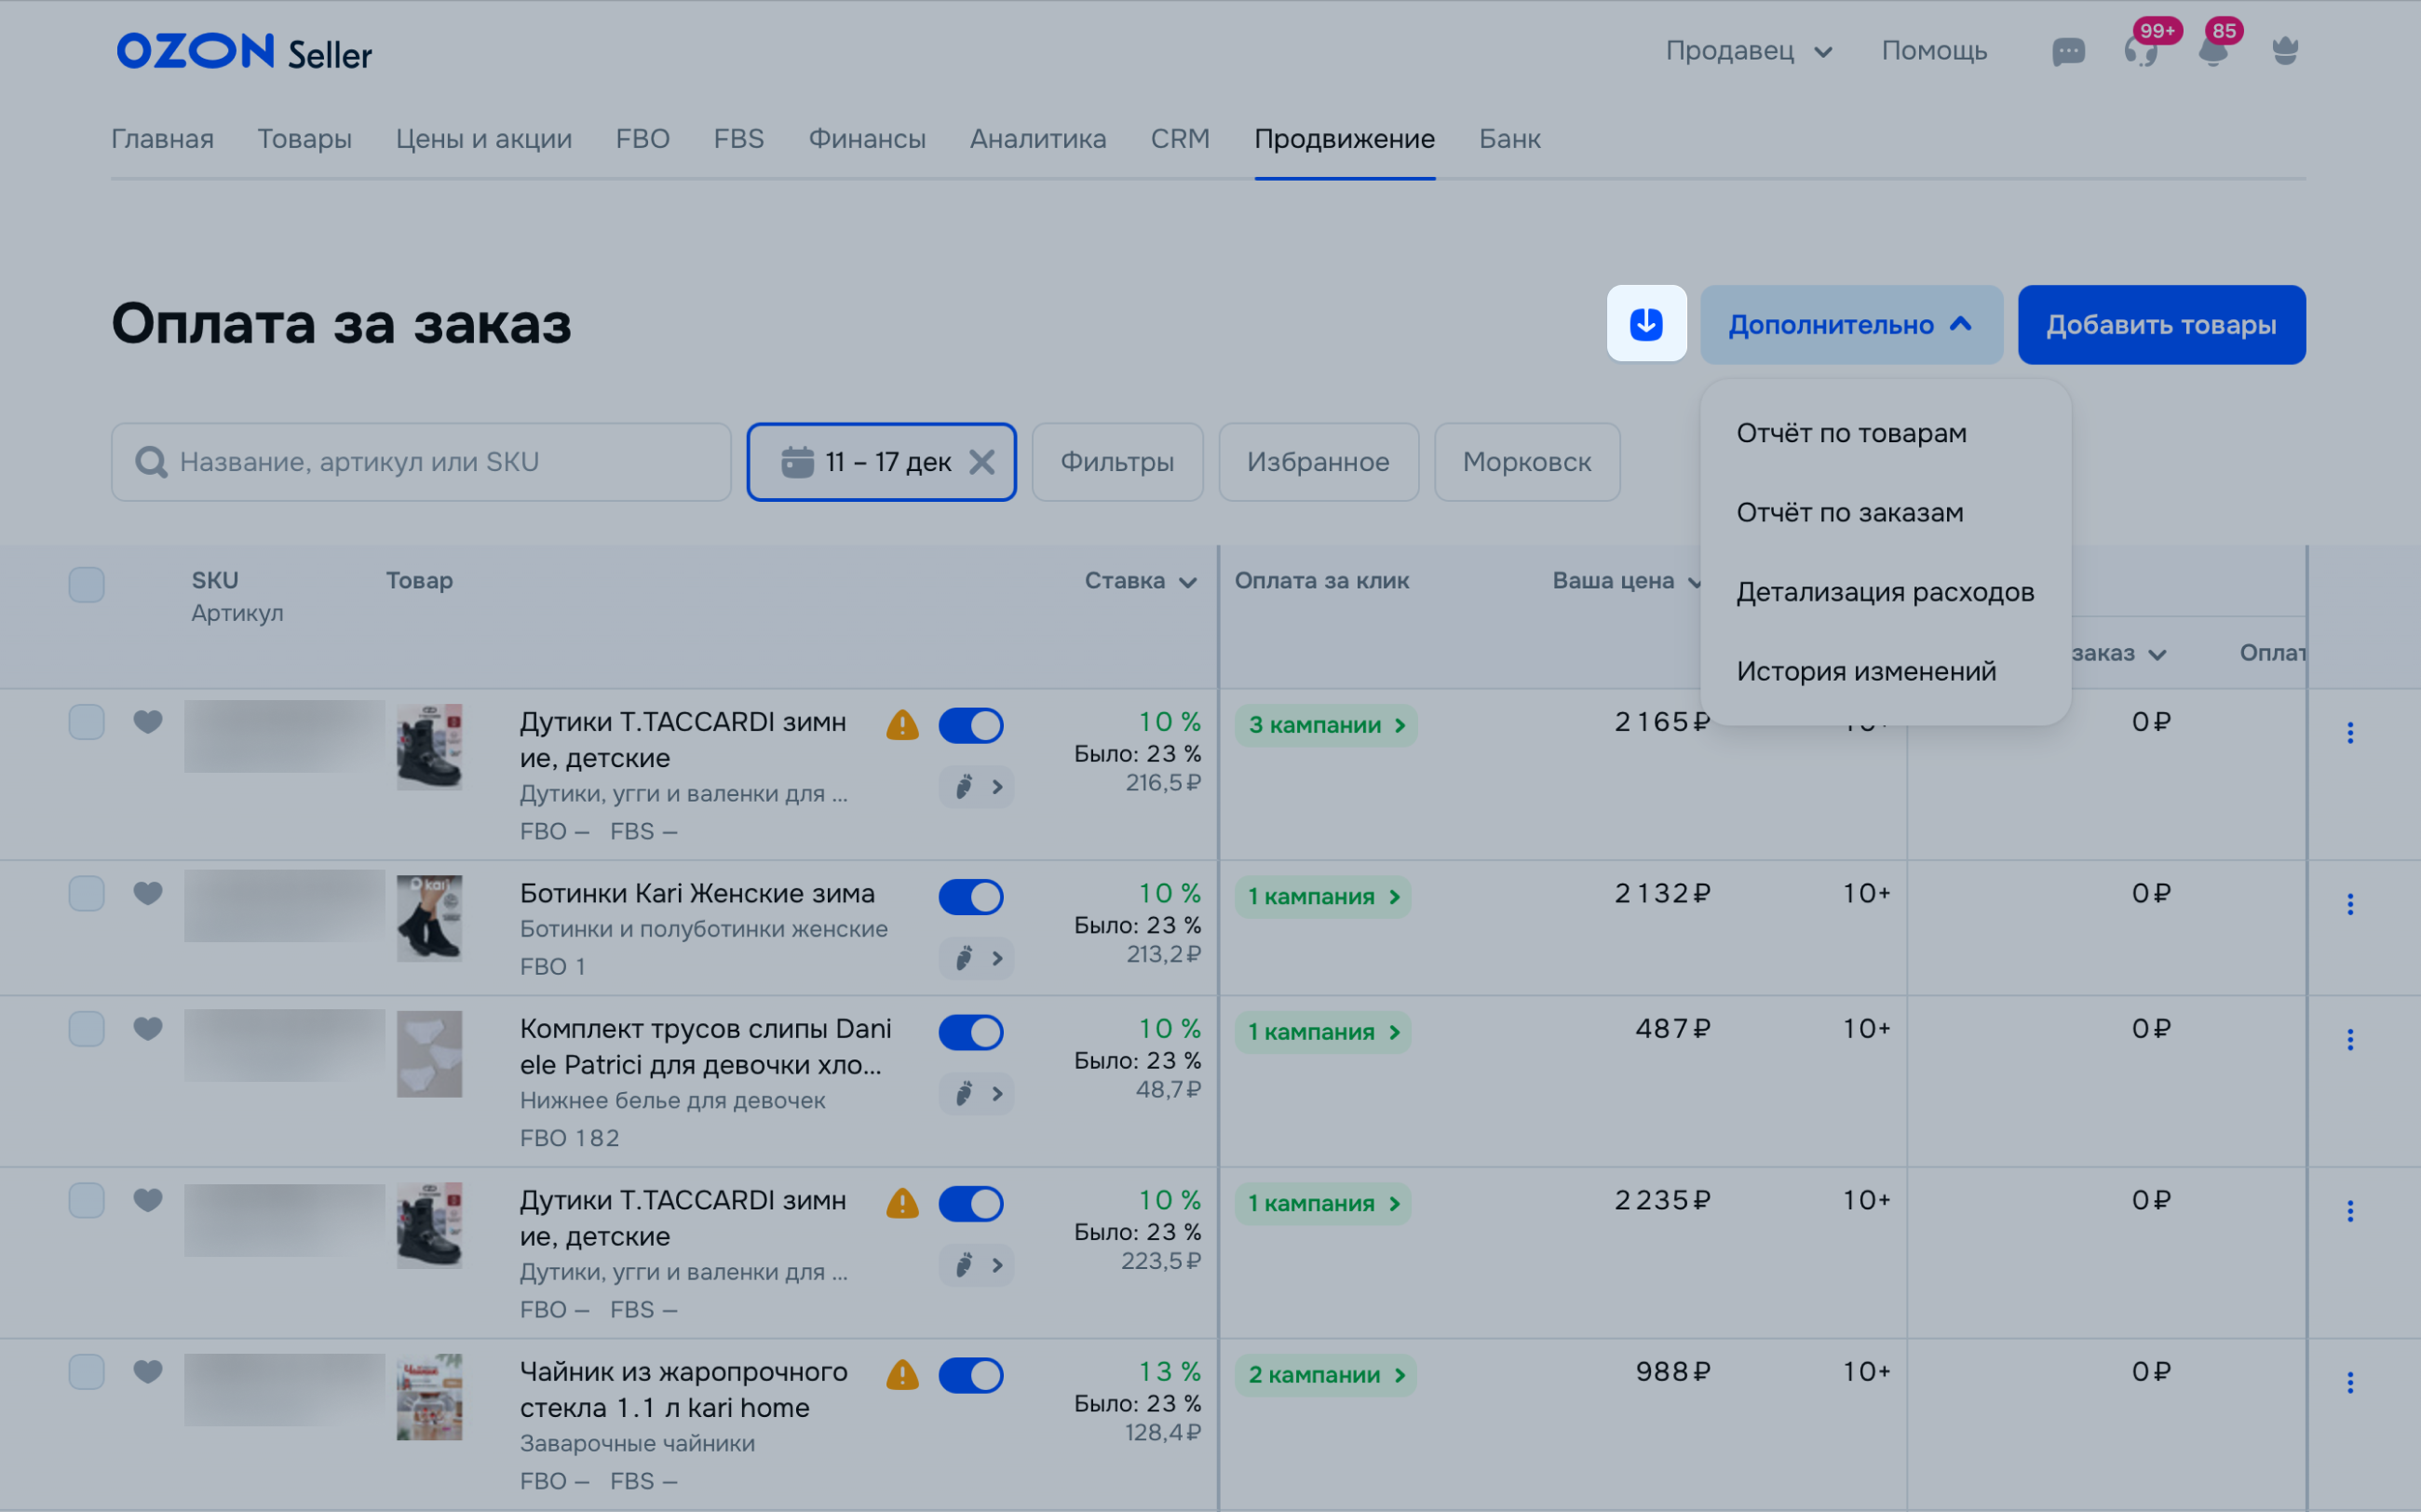Open notifications bell with 85 badge
The image size is (2421, 1512).
coord(2212,51)
